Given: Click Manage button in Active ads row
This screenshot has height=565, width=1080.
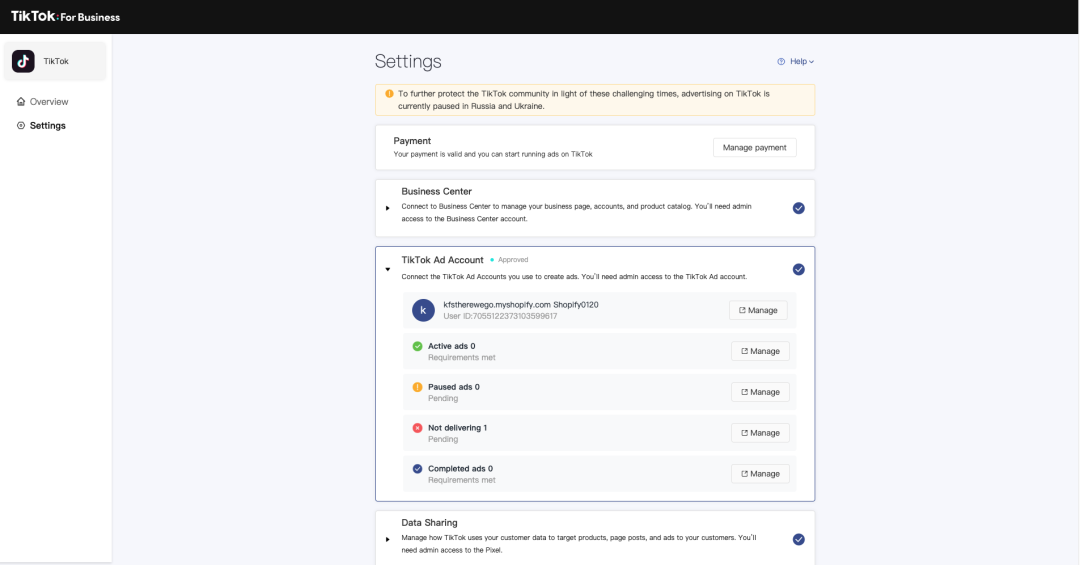Looking at the screenshot, I should (x=760, y=351).
